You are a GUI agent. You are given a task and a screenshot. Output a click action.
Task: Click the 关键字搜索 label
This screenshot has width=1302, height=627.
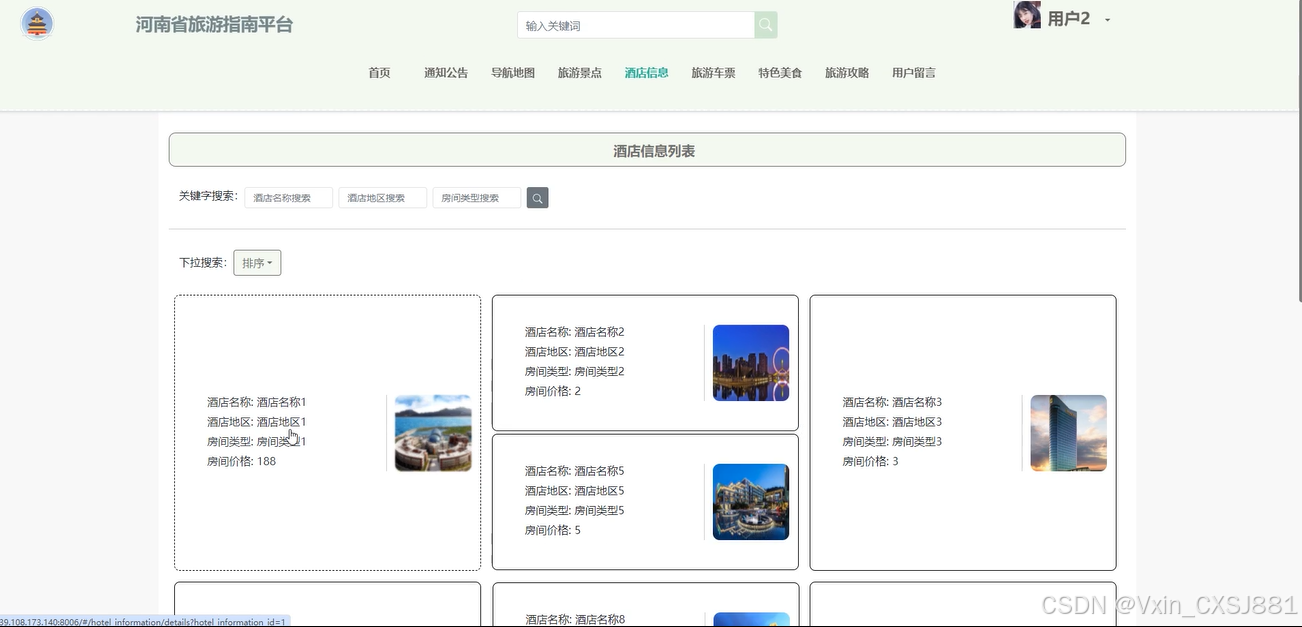pos(208,196)
